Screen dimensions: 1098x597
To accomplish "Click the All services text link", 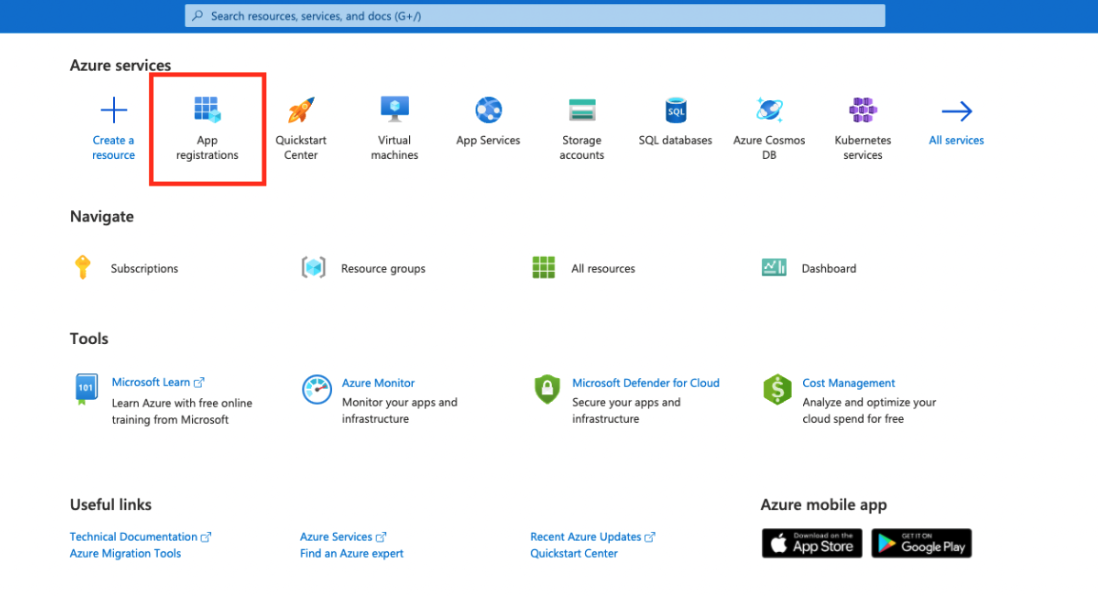I will pyautogui.click(x=957, y=140).
